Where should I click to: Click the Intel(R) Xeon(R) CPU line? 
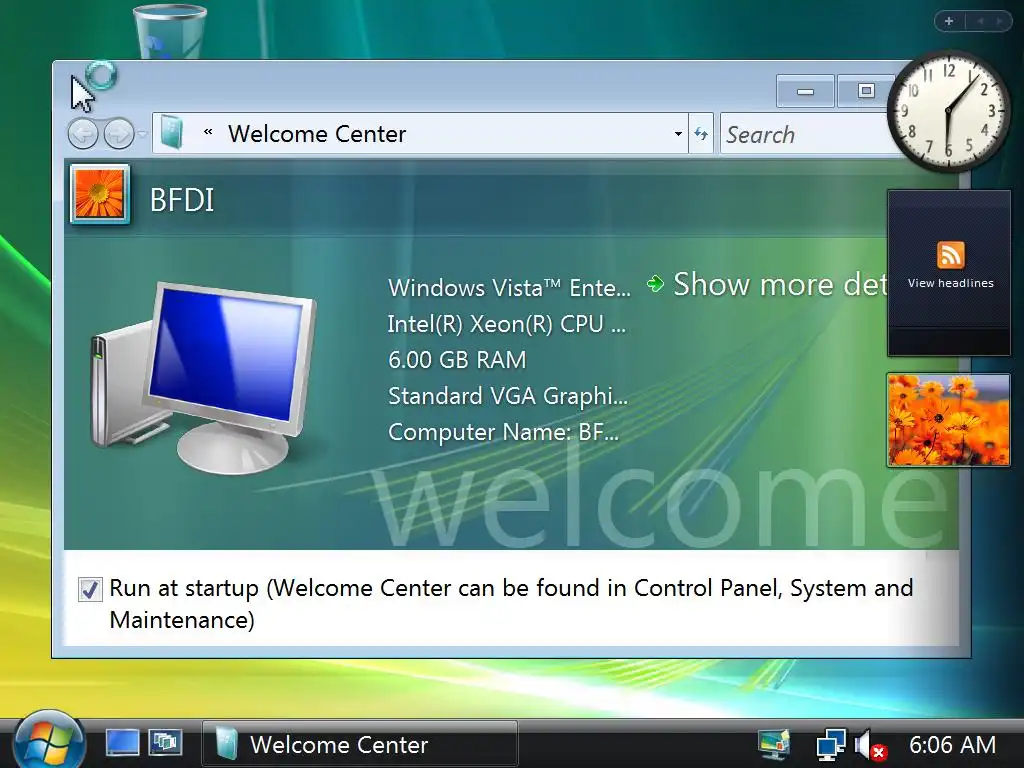[x=506, y=323]
